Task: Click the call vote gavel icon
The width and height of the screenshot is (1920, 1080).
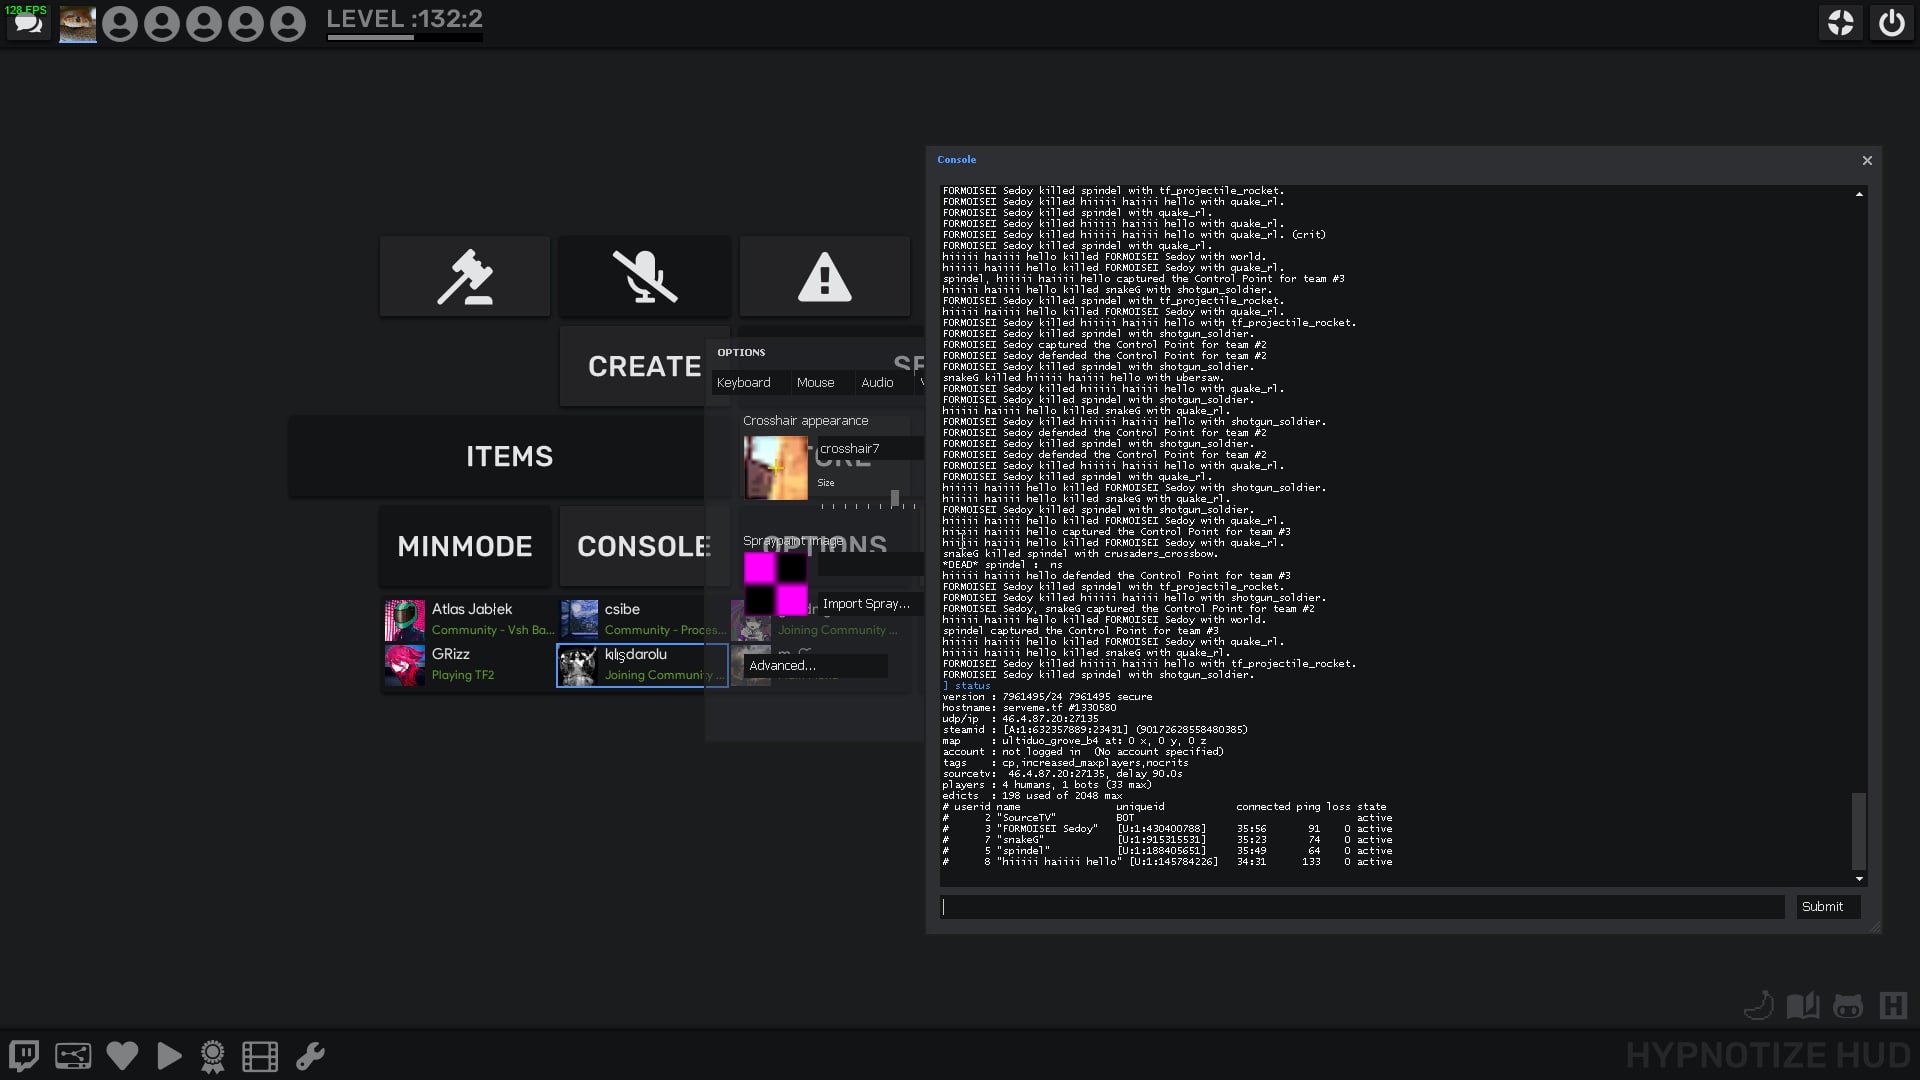Action: 465,277
